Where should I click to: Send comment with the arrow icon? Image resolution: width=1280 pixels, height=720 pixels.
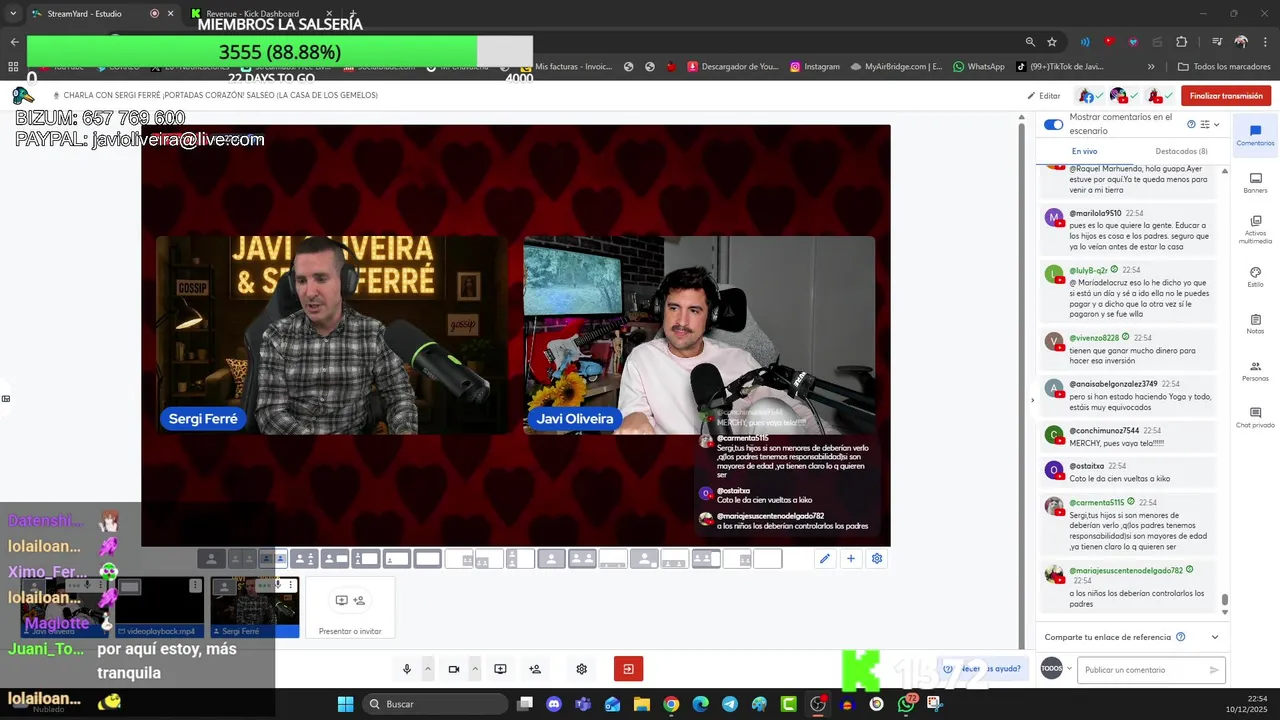1214,670
